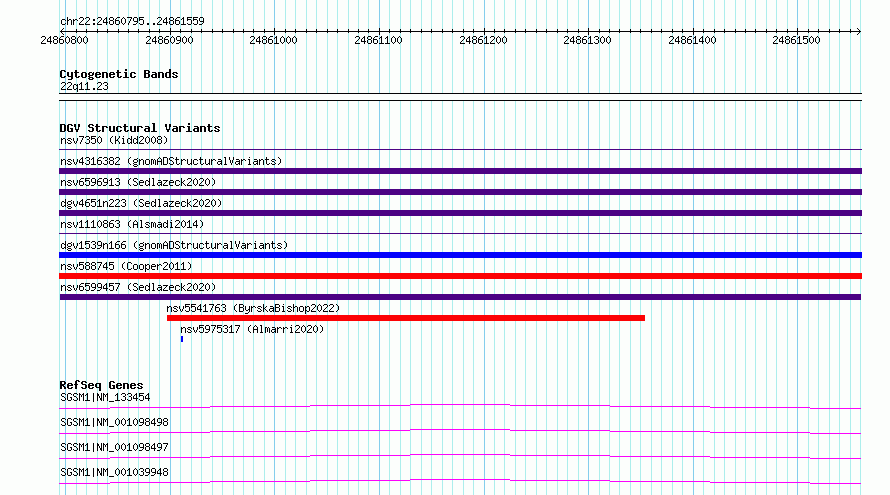Open variant nsv6599457 (Sedlazeck2020)
The height and width of the screenshot is (495, 890).
pos(138,287)
